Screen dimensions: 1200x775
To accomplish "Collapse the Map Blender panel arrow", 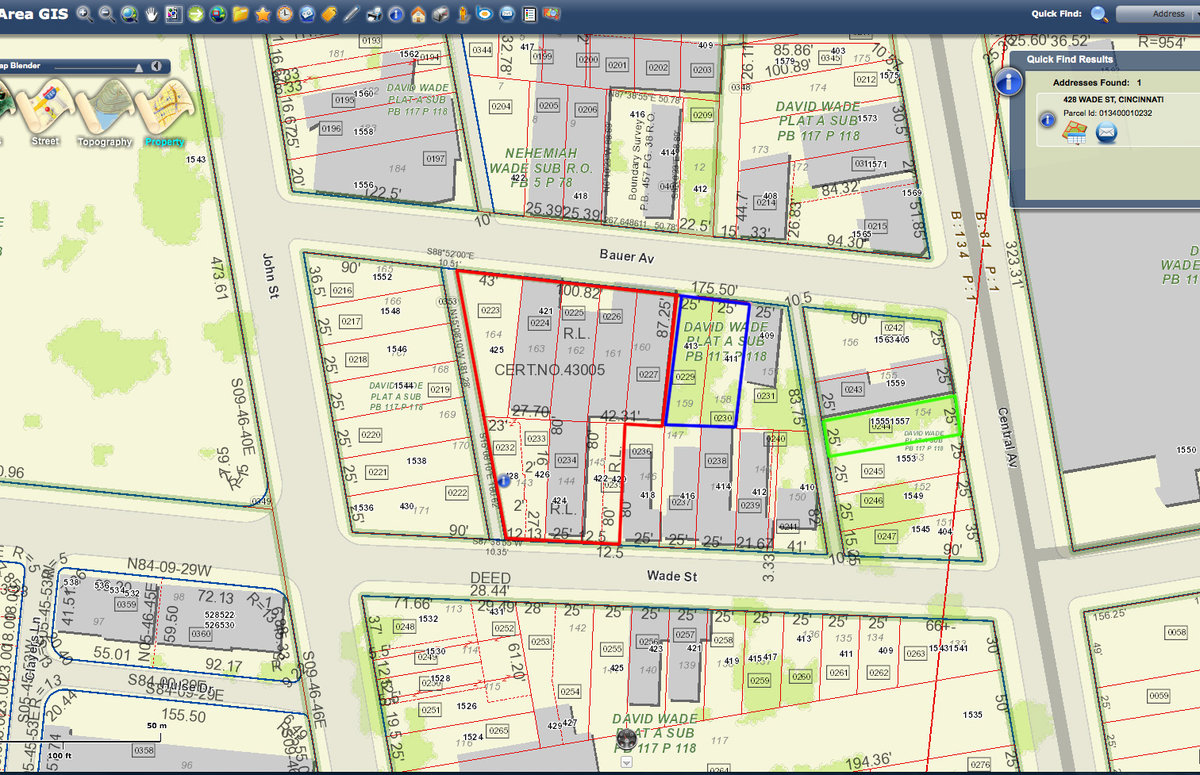I will click(157, 66).
